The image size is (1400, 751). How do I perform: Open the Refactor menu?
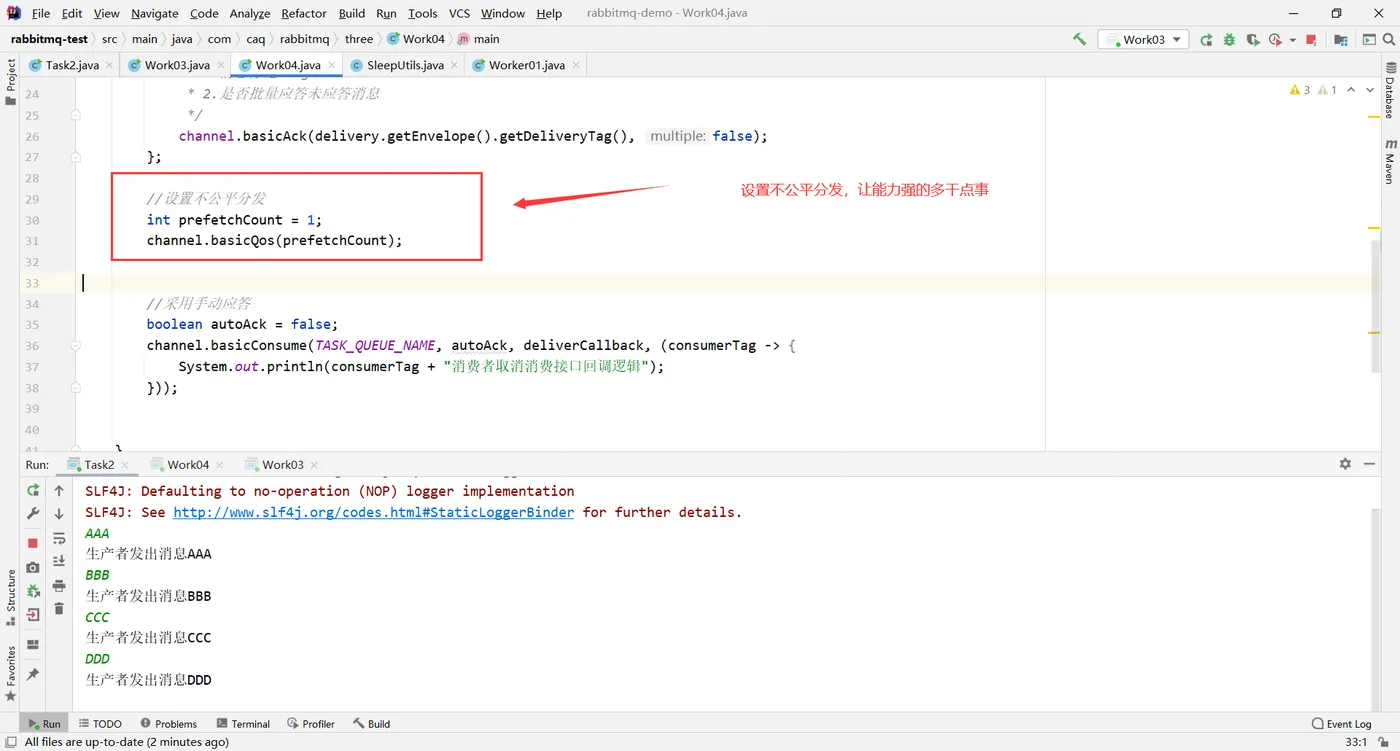(304, 13)
